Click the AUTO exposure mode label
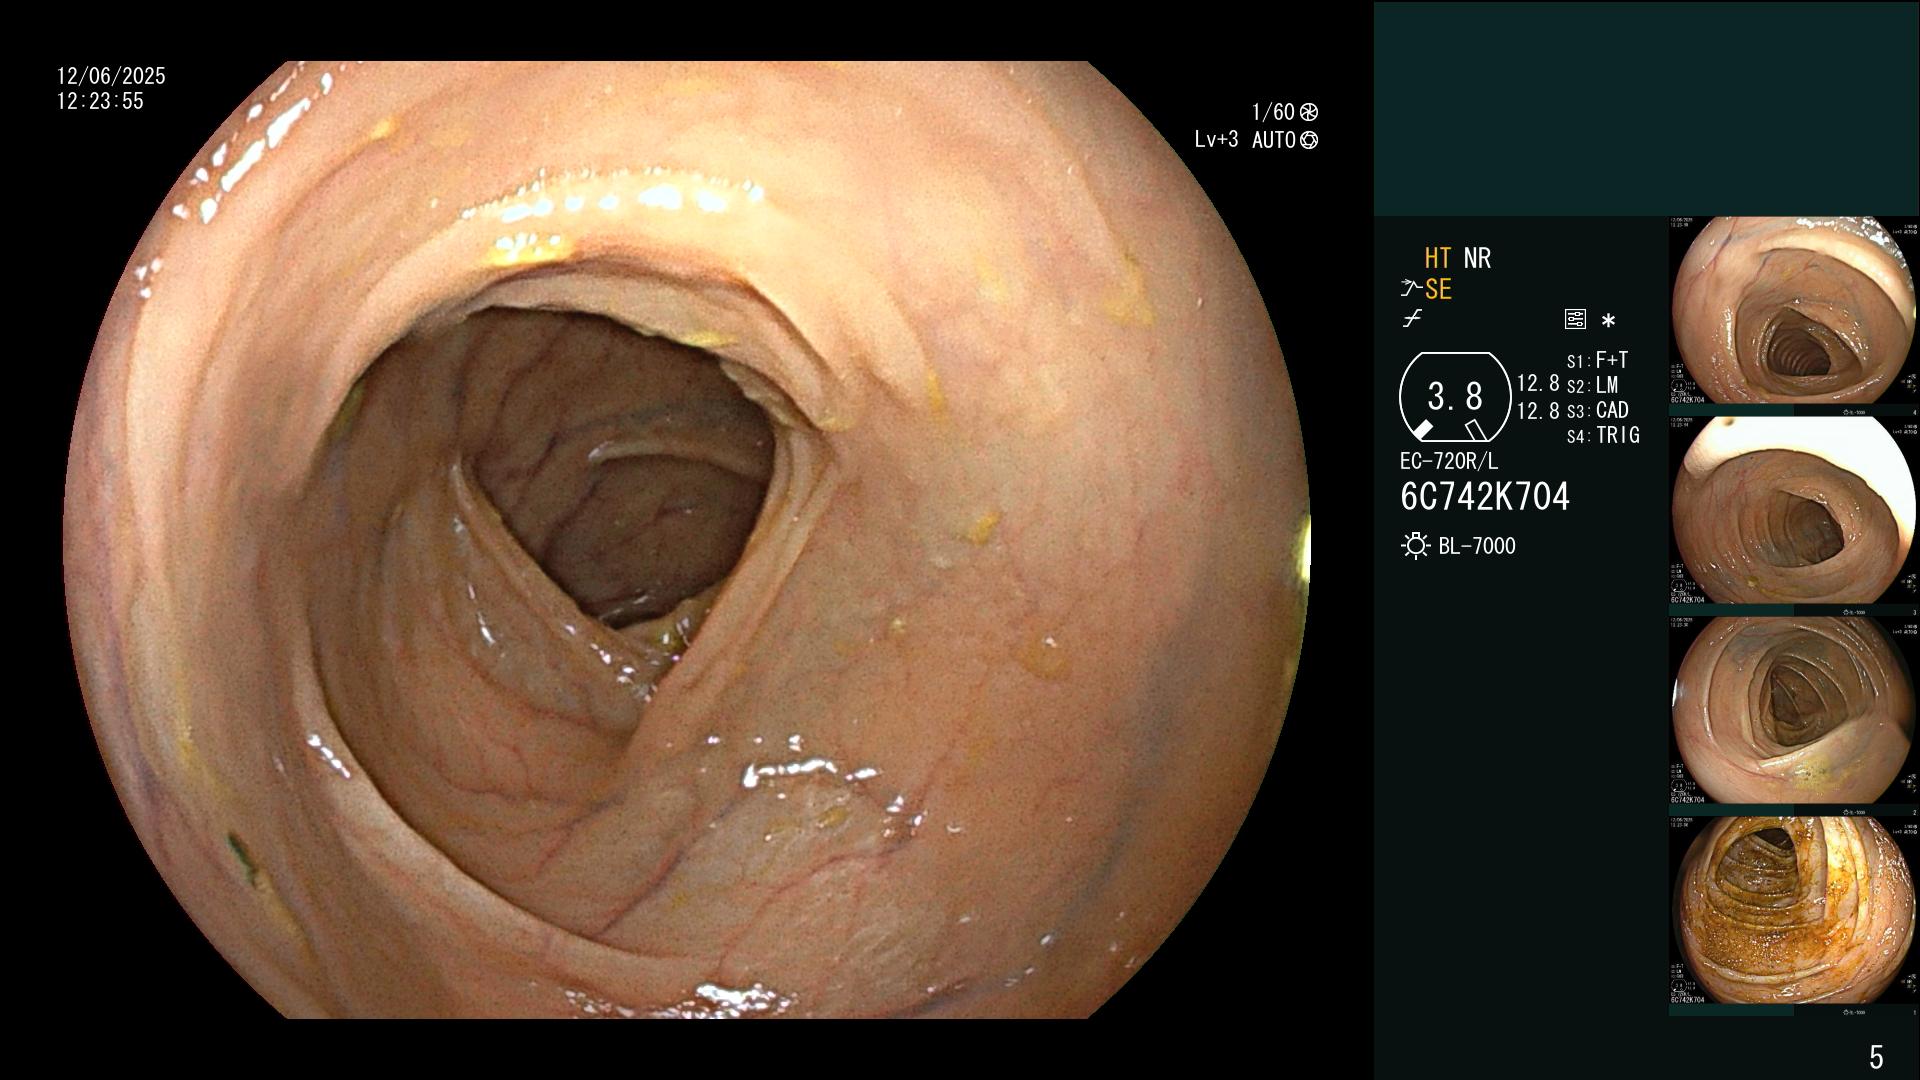This screenshot has height=1080, width=1920. click(x=1273, y=140)
